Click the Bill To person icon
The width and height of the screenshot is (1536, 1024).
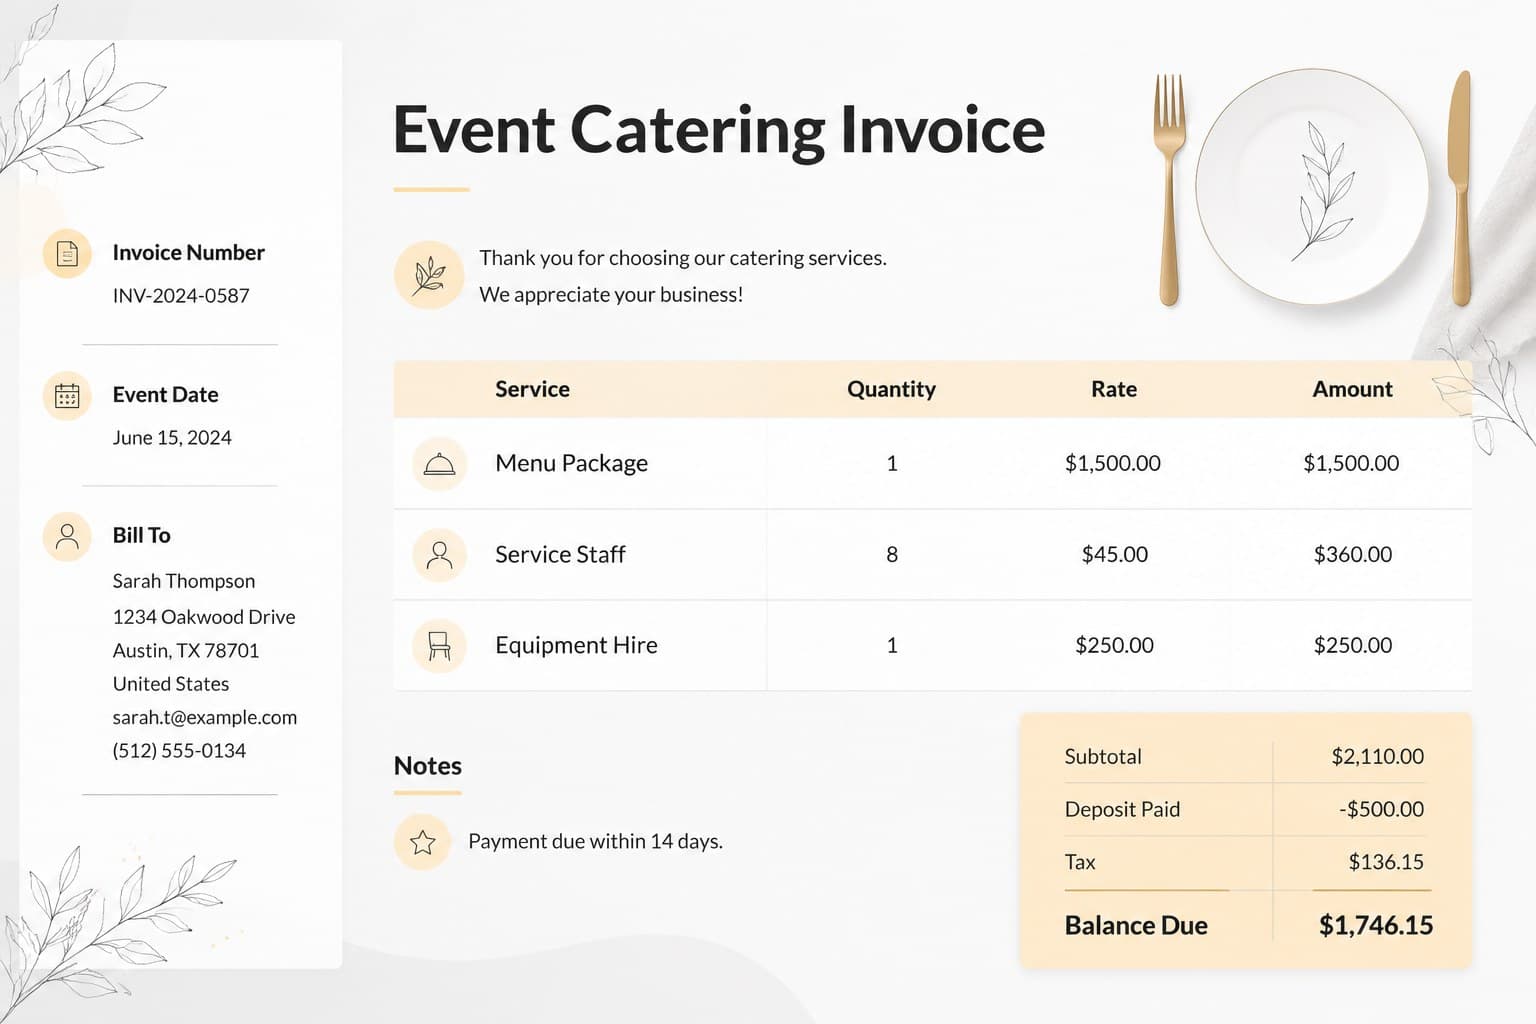[67, 537]
